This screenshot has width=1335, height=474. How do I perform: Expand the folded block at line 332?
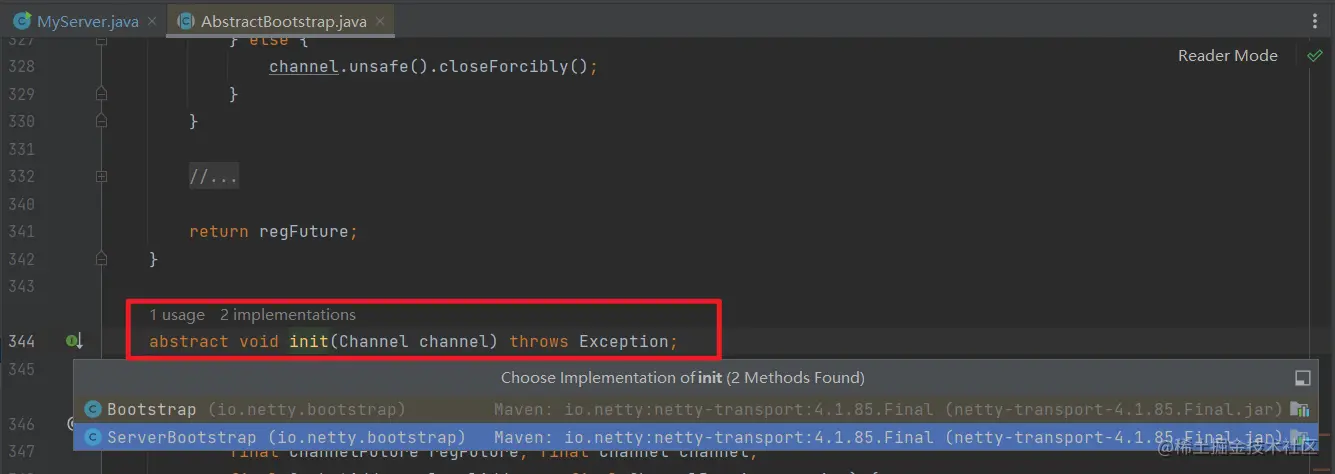pos(101,176)
